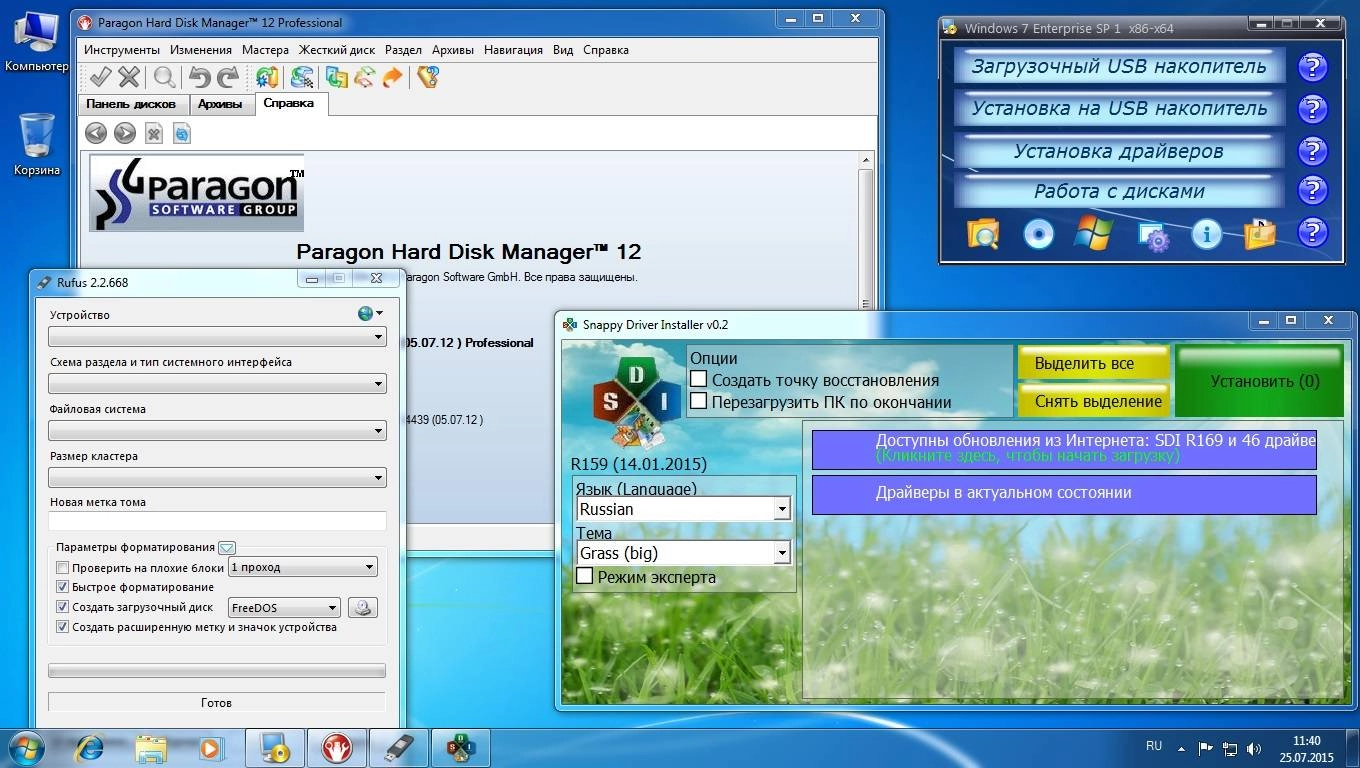Click the Rufus progress bar
This screenshot has height=768, width=1360.
217,671
